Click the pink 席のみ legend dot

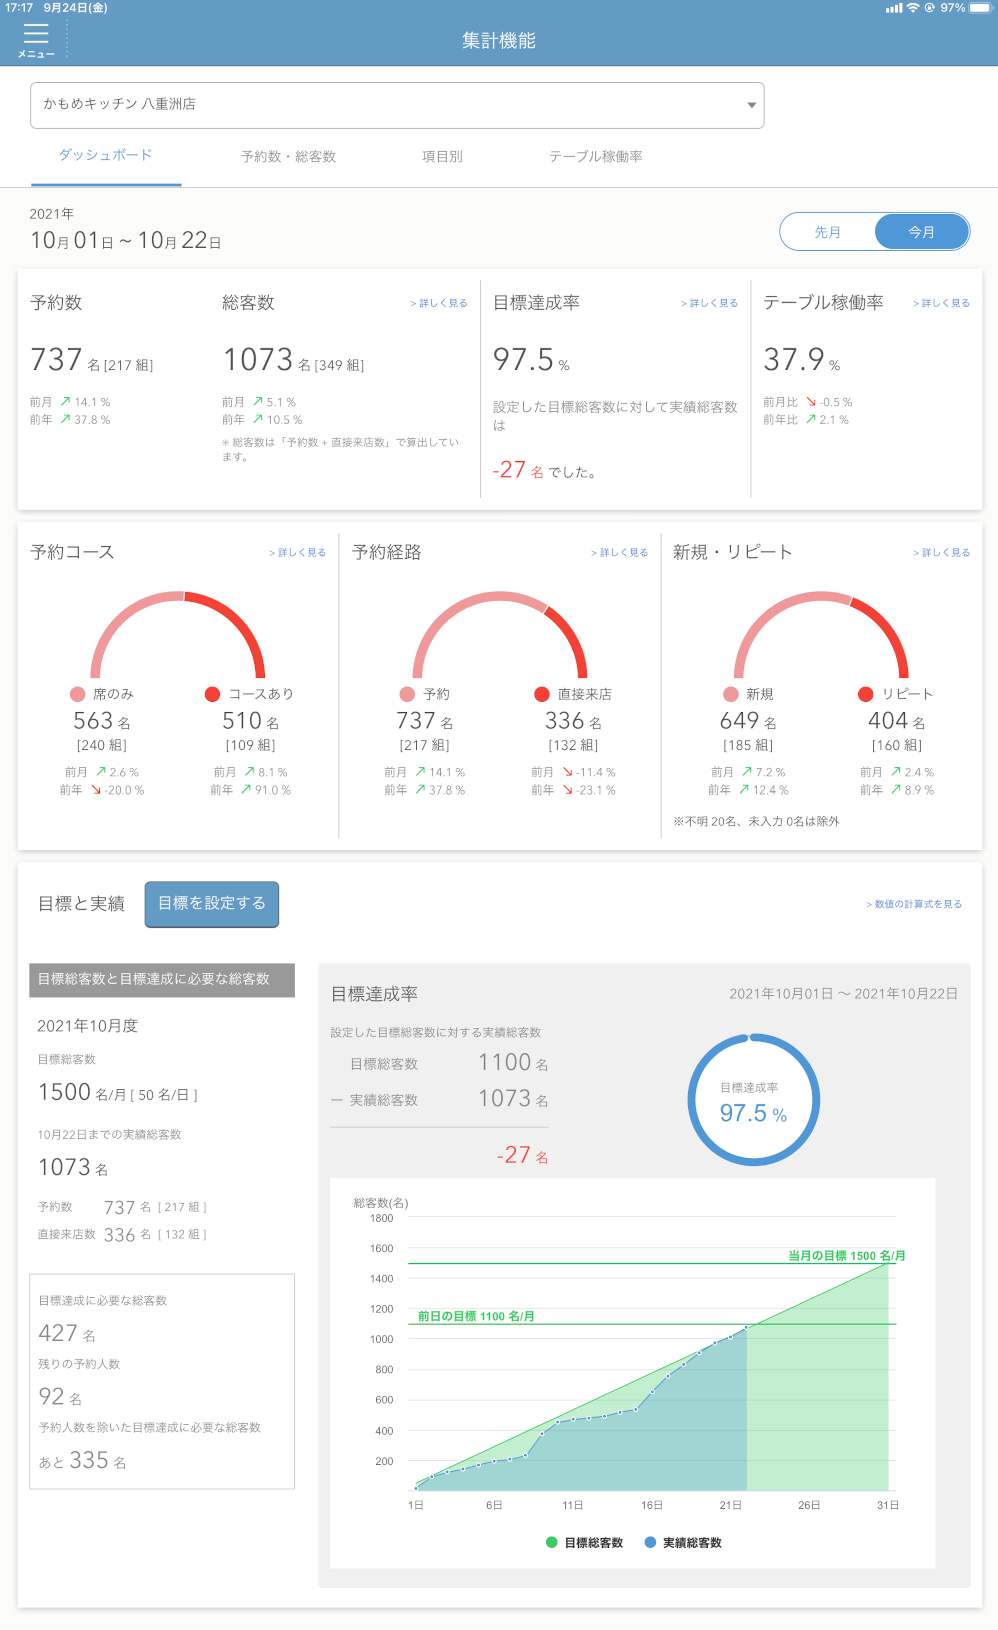coord(77,694)
